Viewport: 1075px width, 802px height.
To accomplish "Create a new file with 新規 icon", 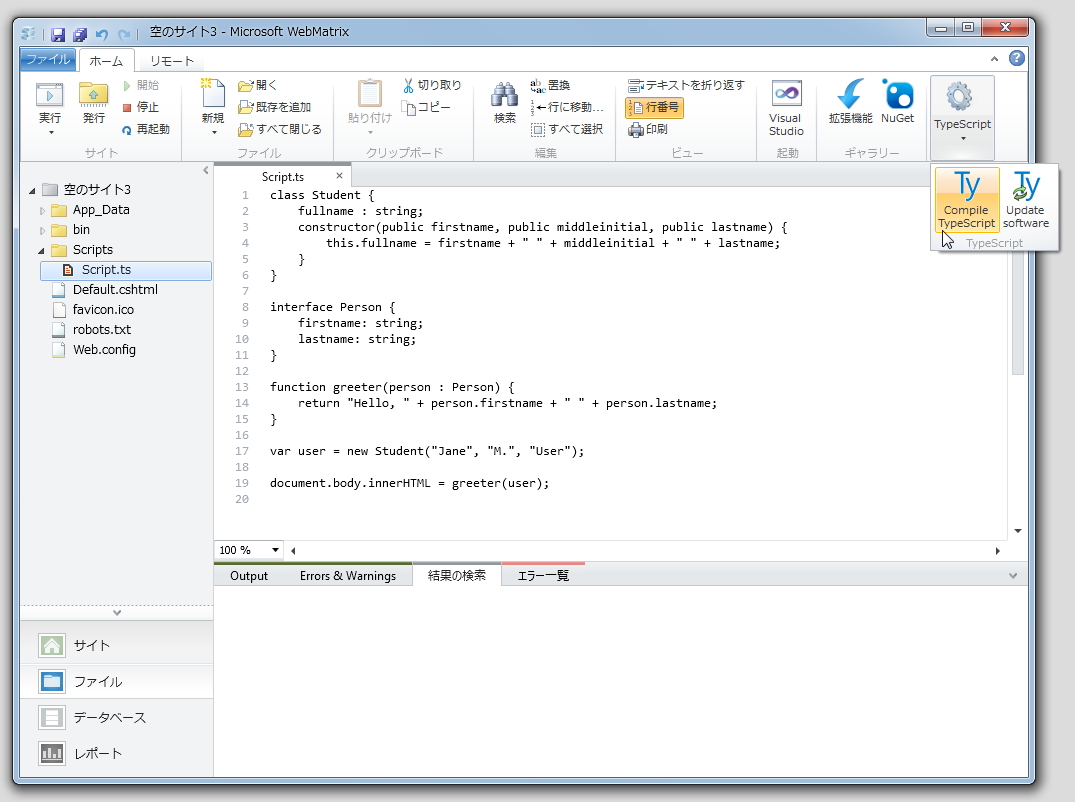I will click(213, 94).
